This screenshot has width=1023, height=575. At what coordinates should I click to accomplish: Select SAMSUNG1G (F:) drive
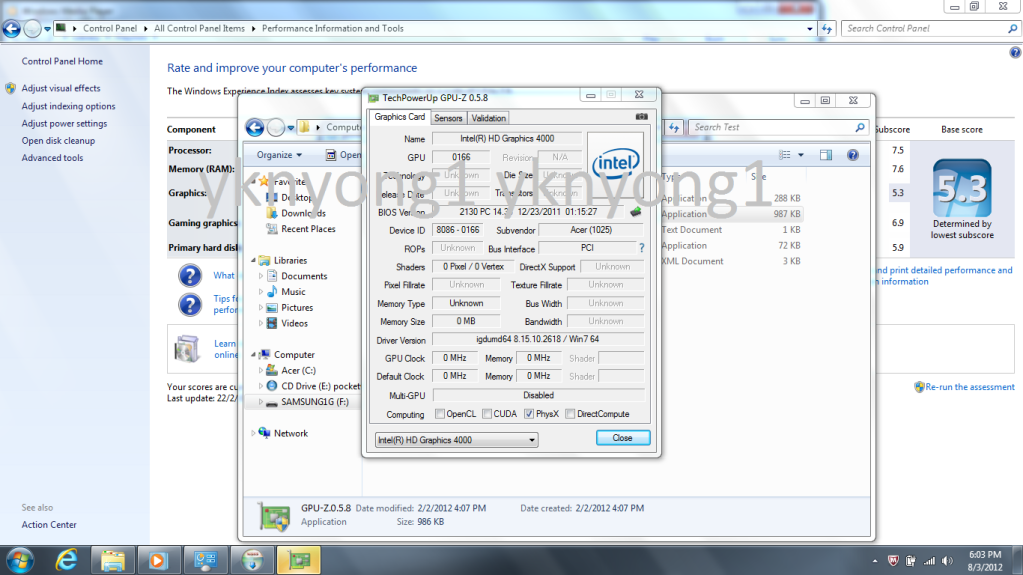[x=314, y=402]
